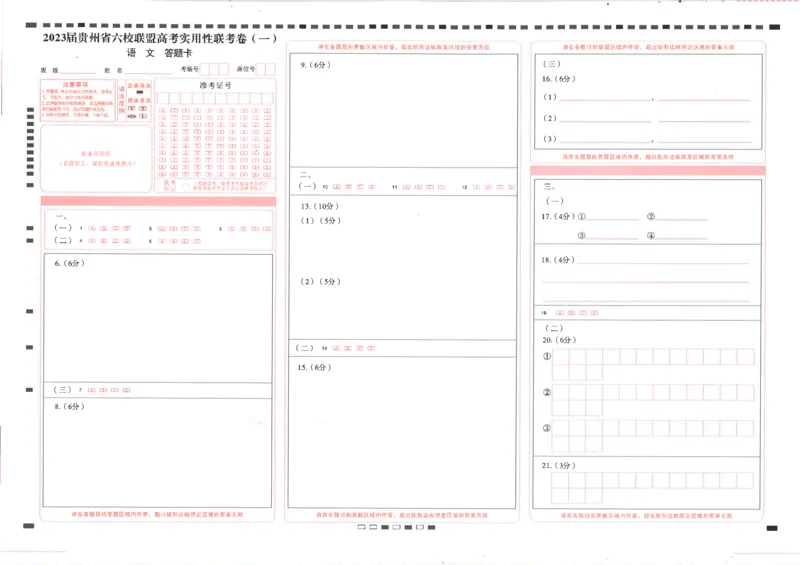Fill bubble B for question 5
The height and width of the screenshot is (565, 800).
pos(173,241)
